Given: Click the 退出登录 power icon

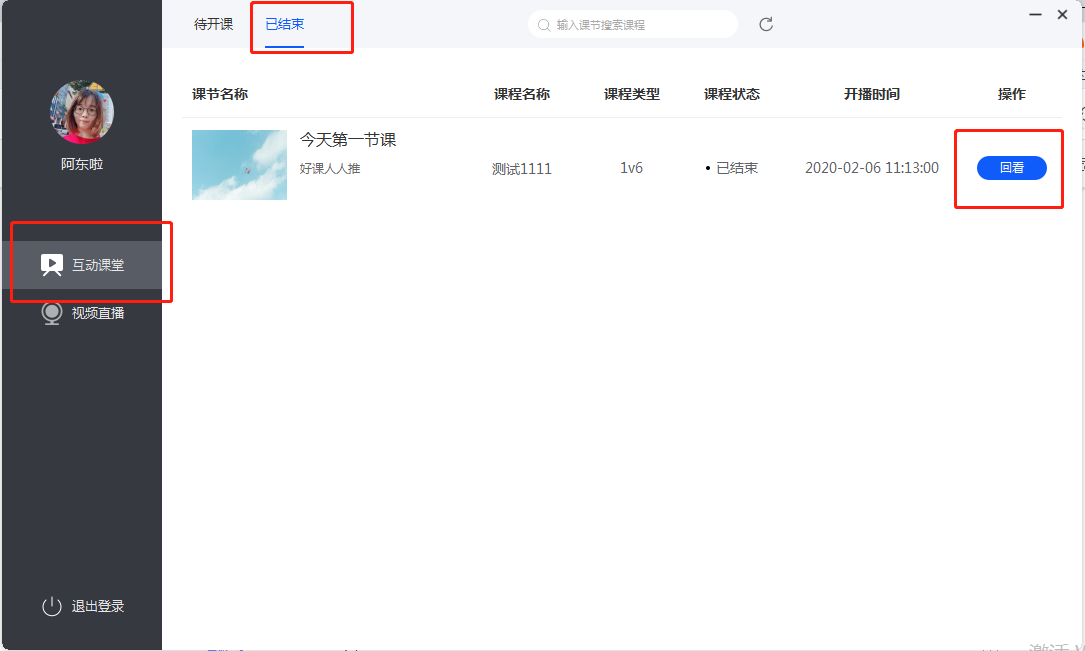Looking at the screenshot, I should coord(52,607).
